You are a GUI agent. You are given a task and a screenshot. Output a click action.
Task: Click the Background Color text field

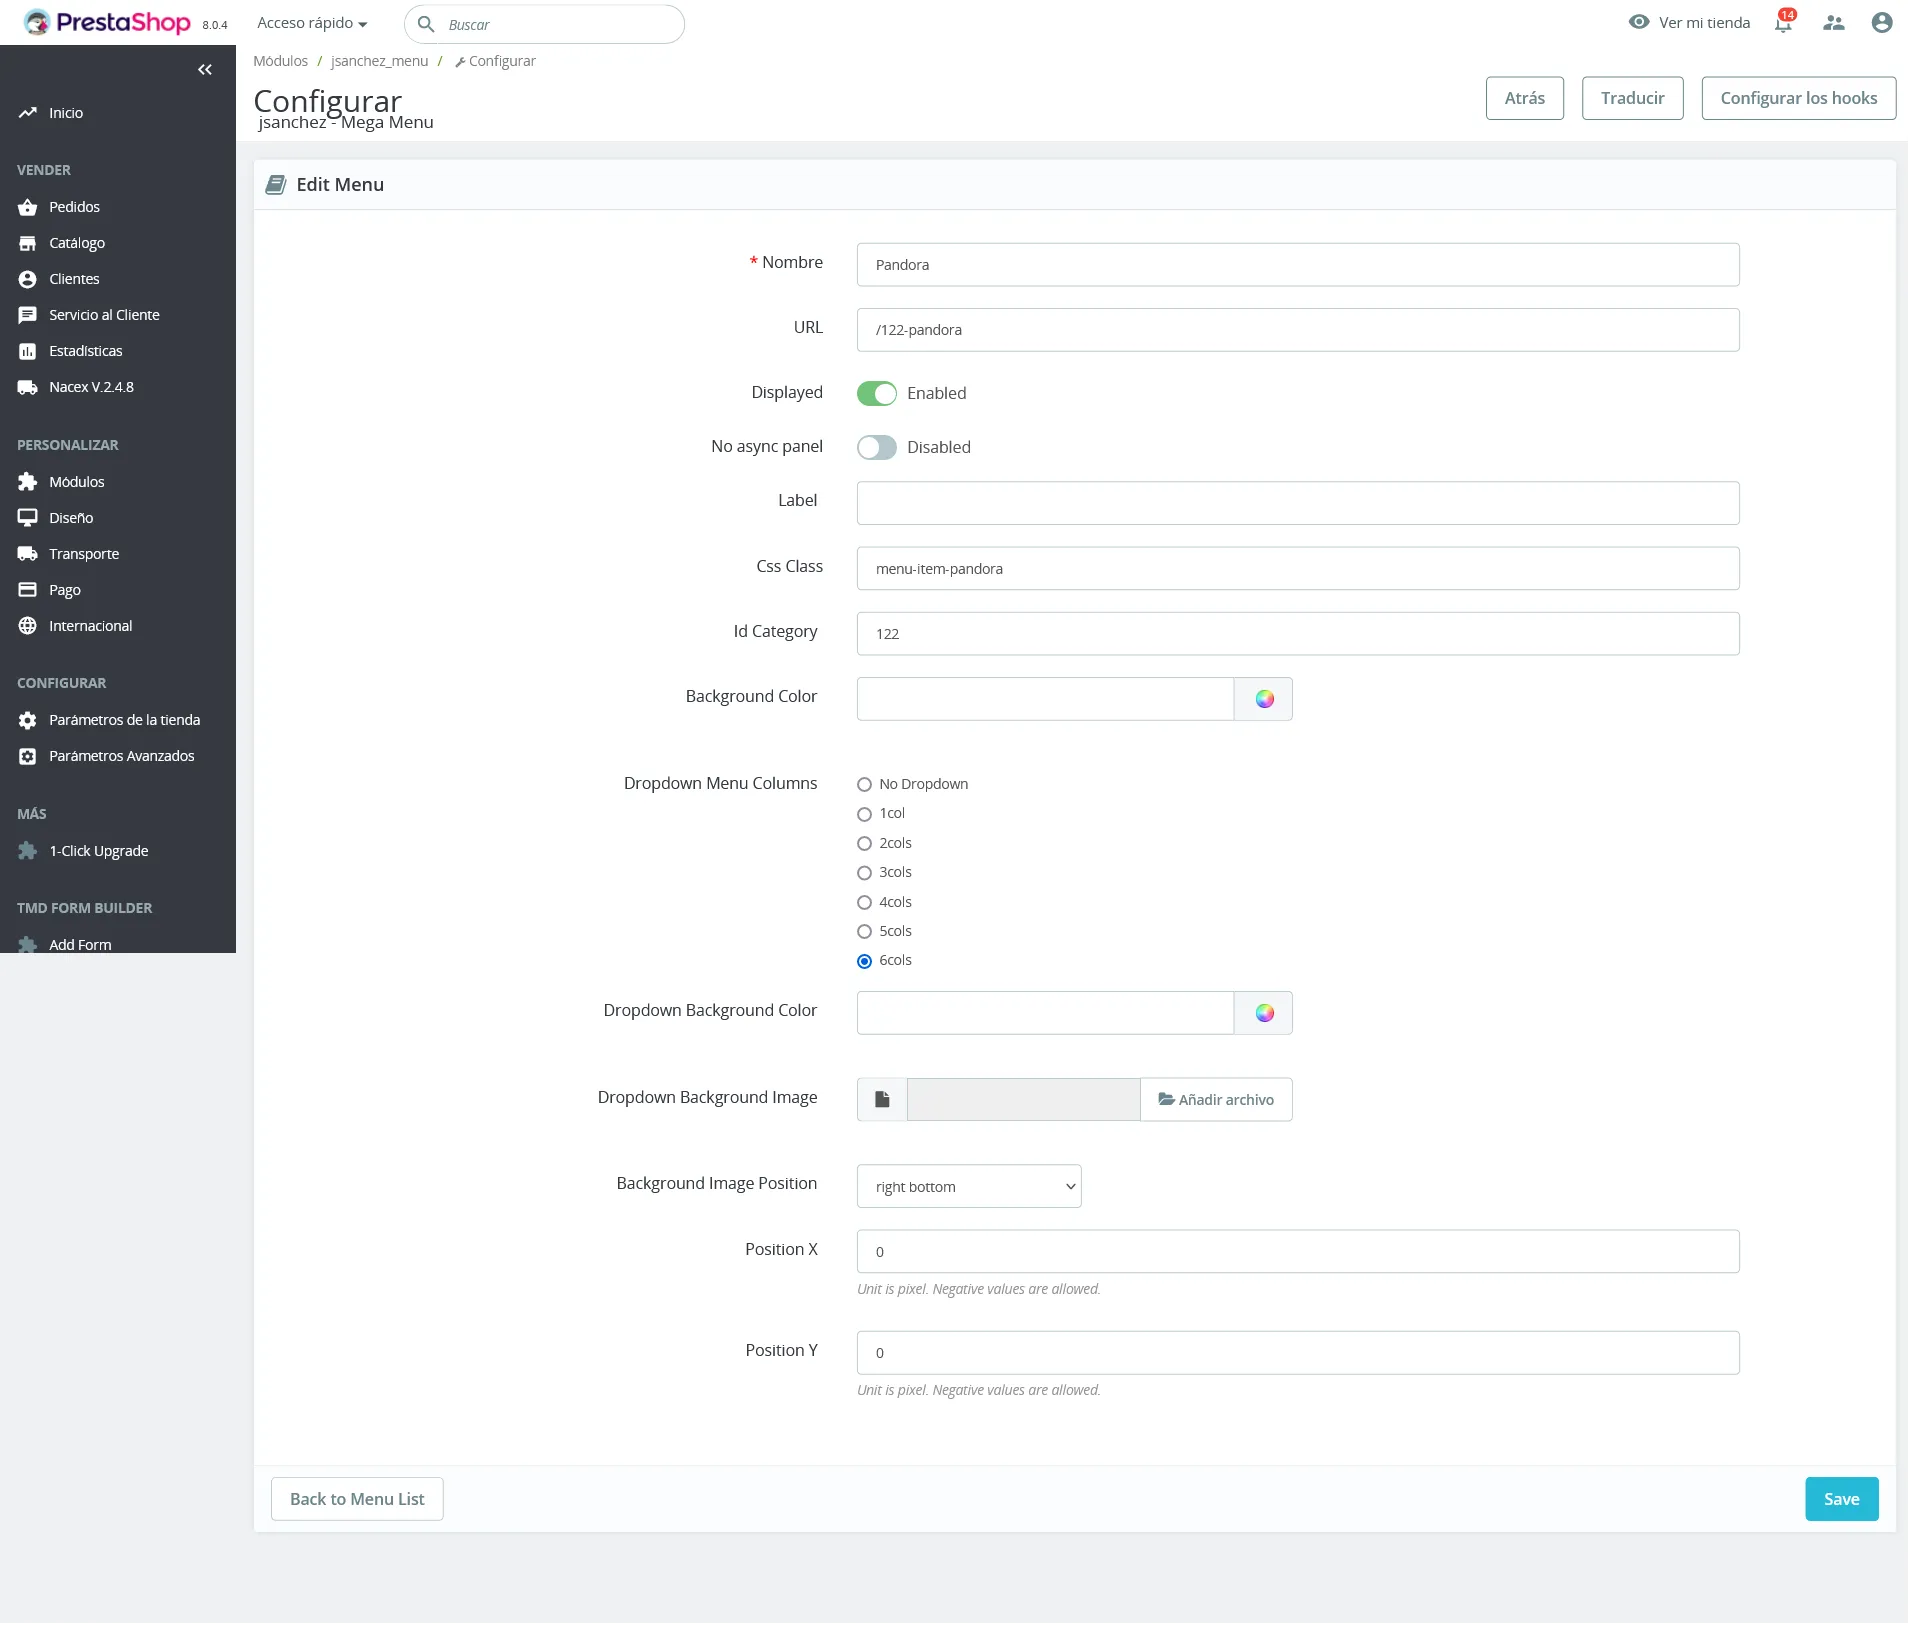point(1045,699)
